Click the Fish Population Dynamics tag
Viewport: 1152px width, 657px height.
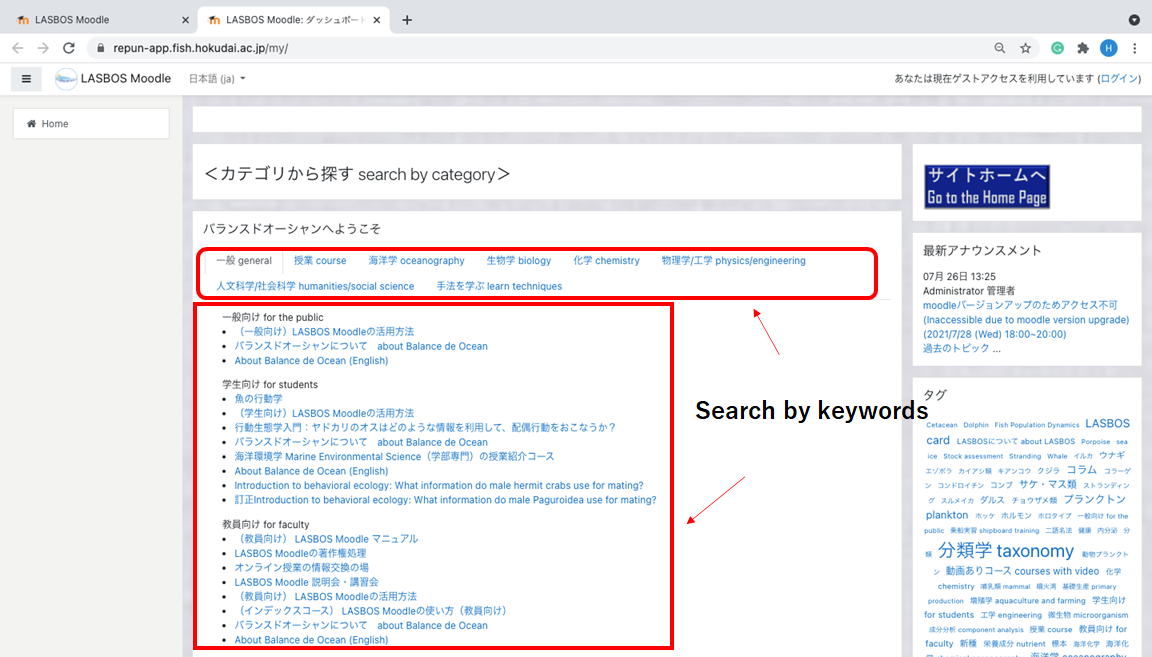pyautogui.click(x=1037, y=425)
